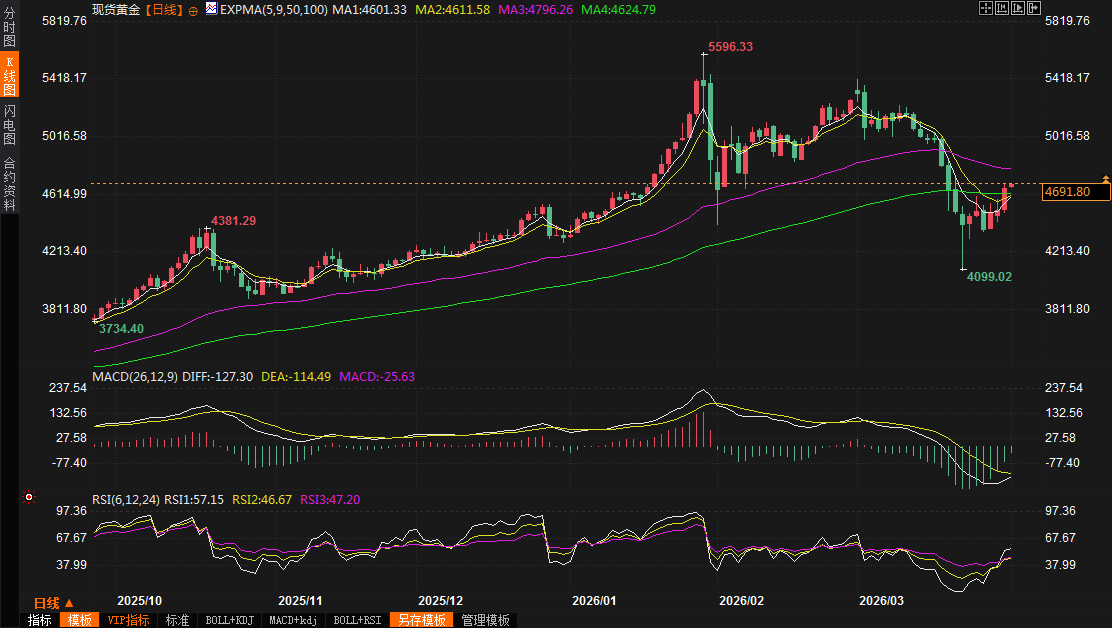Select the K线图 candlestick view tab

[x=9, y=75]
